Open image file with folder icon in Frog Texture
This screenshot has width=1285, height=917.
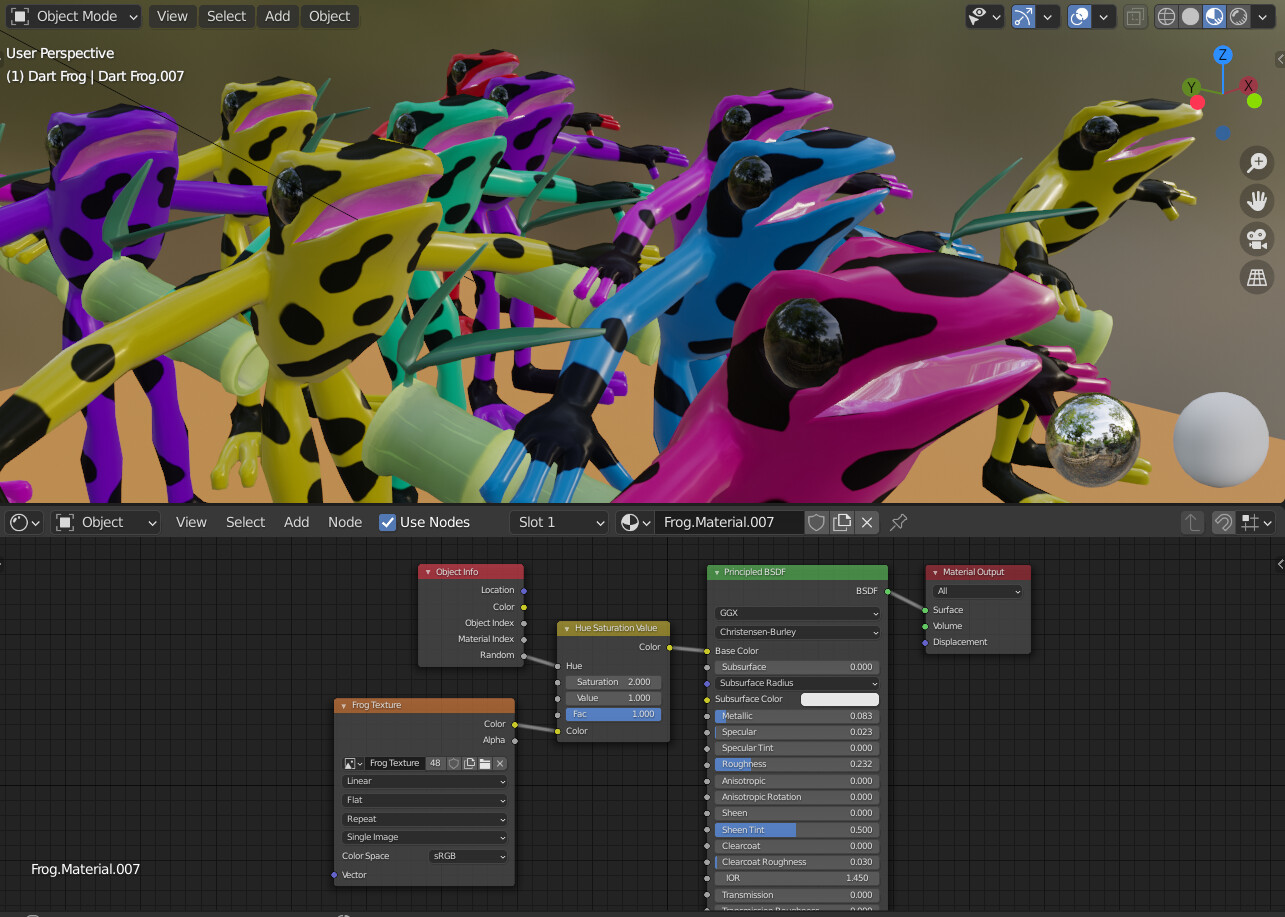485,763
